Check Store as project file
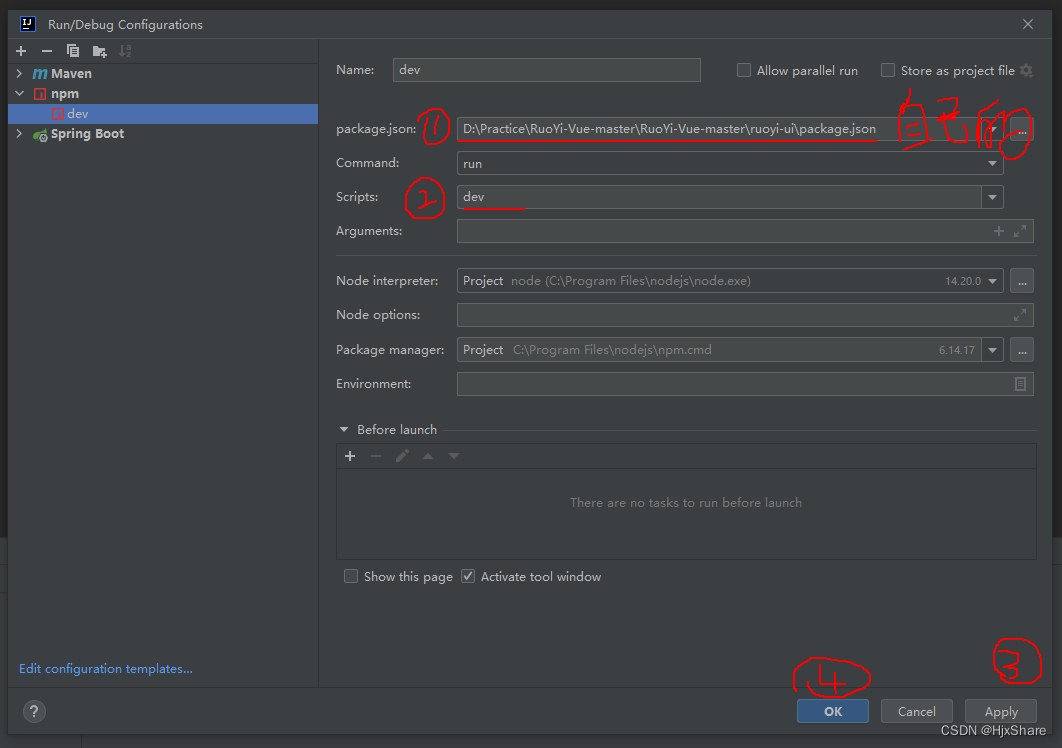 [x=888, y=70]
